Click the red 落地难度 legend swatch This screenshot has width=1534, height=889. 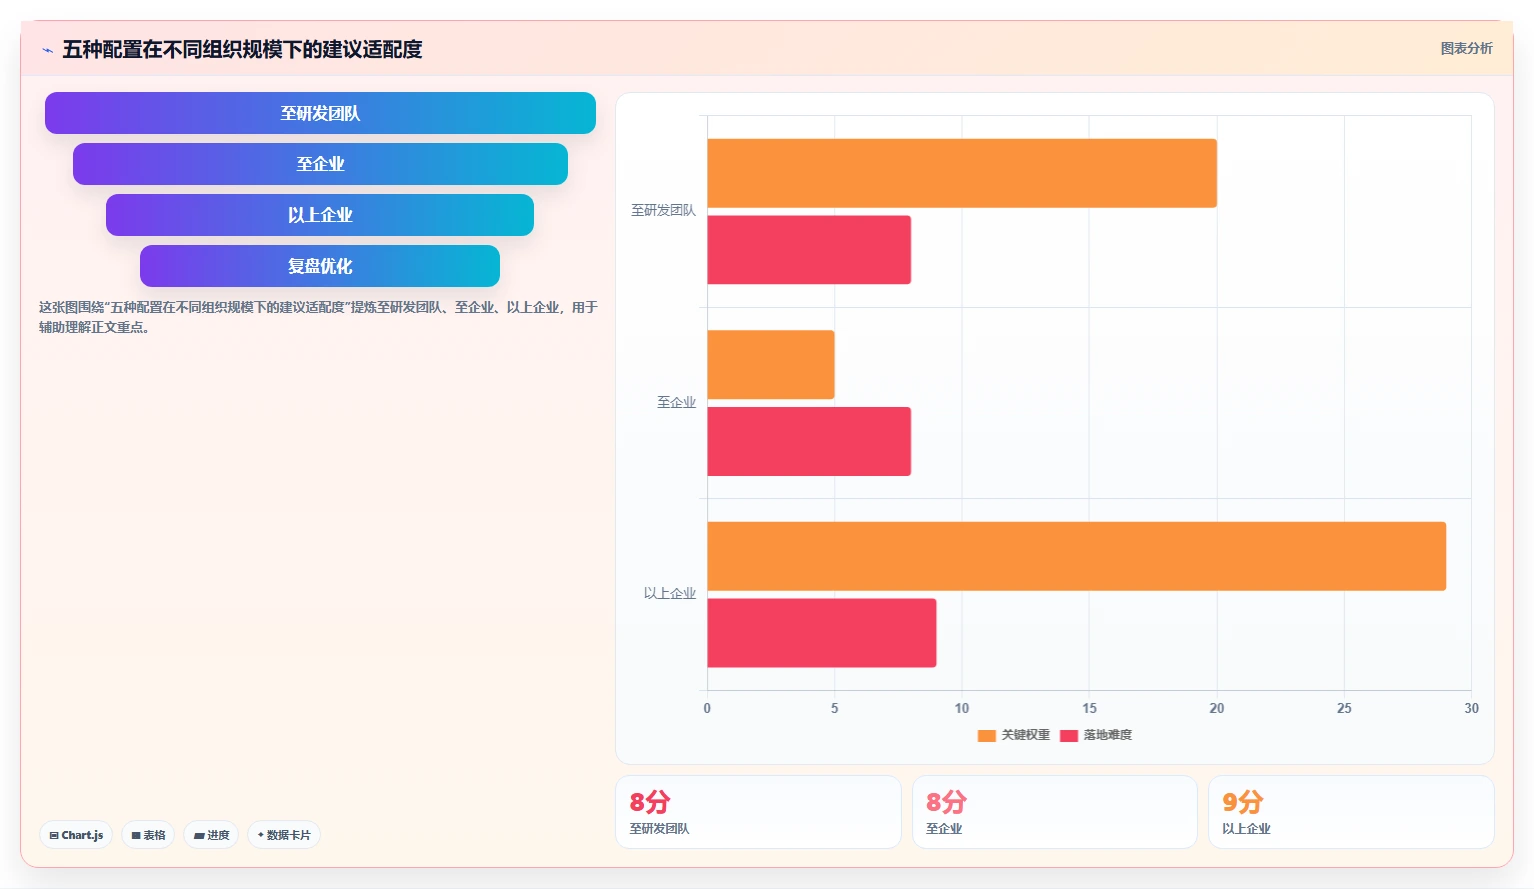tap(1069, 736)
